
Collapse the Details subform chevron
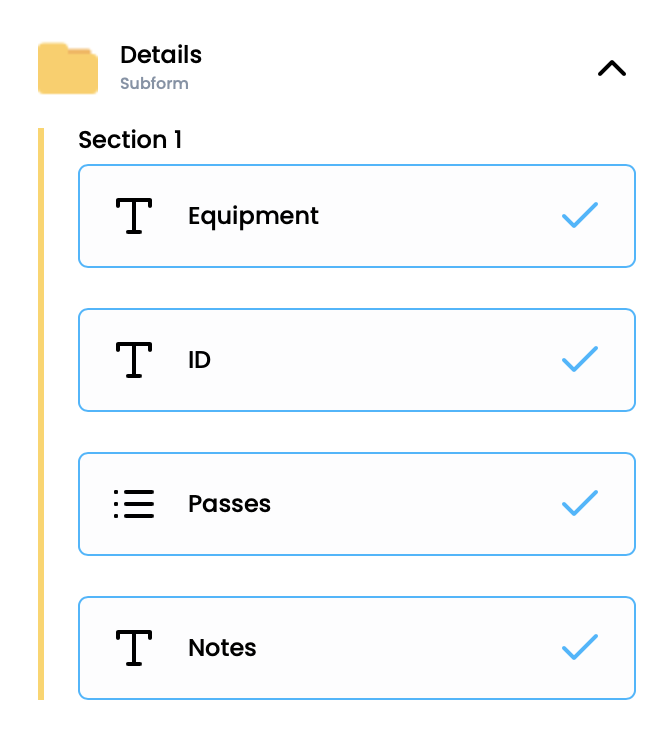[x=611, y=69]
